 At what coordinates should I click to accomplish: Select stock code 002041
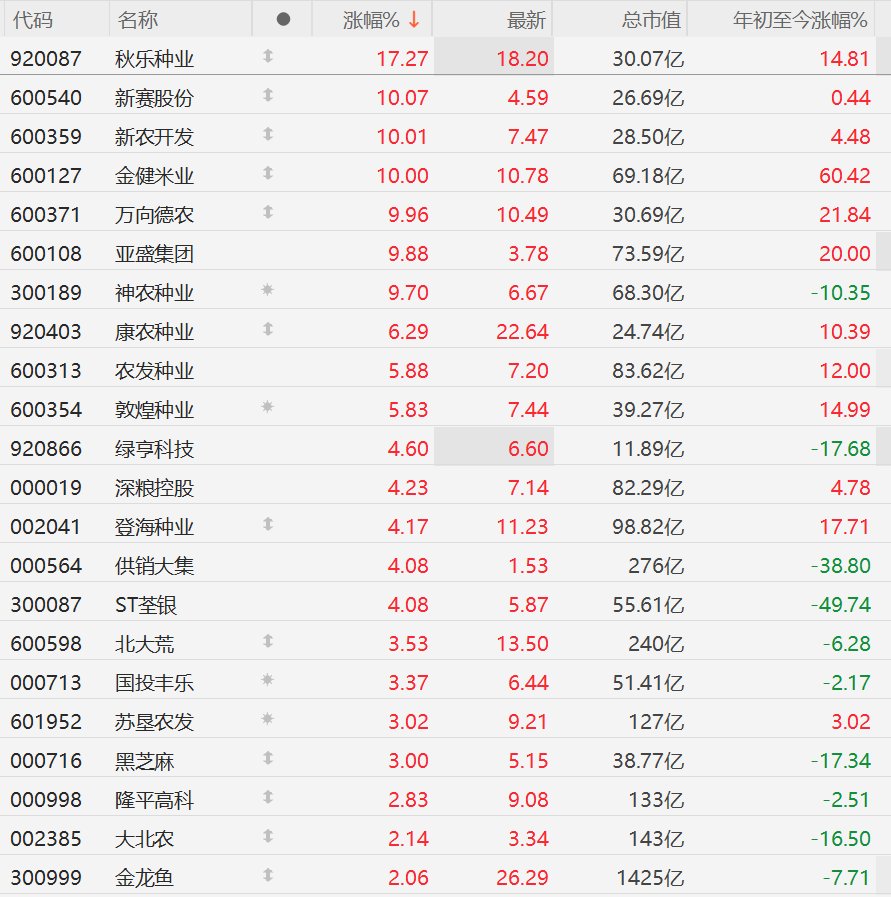tap(46, 527)
